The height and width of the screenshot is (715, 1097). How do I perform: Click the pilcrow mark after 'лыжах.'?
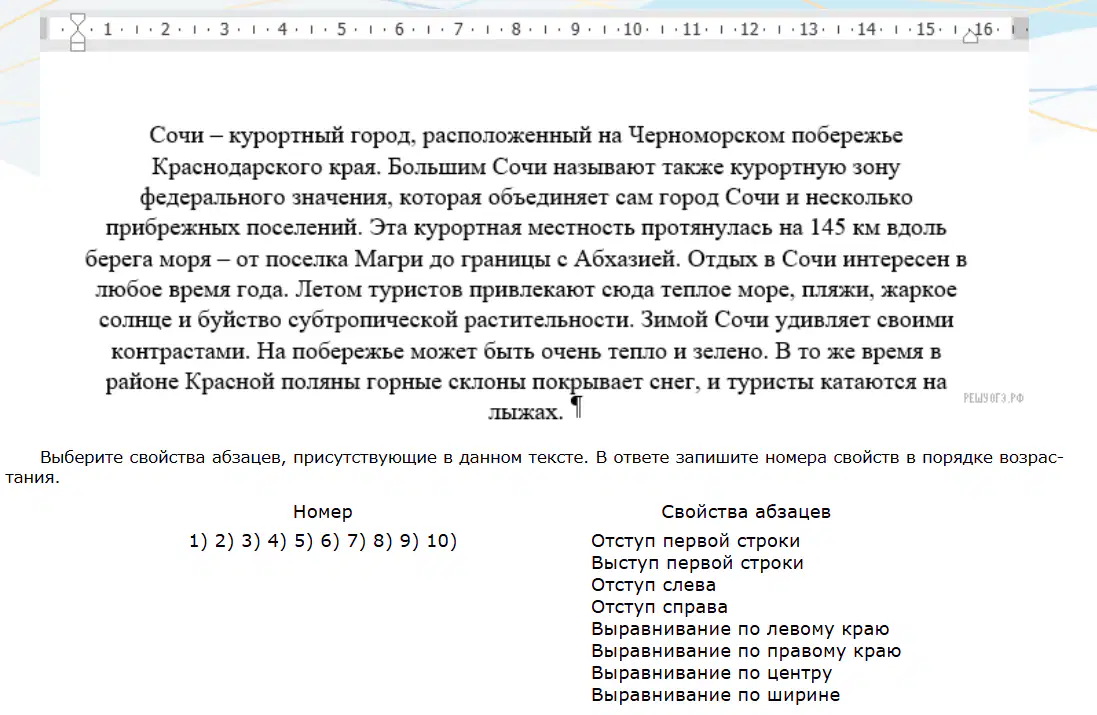tap(577, 406)
